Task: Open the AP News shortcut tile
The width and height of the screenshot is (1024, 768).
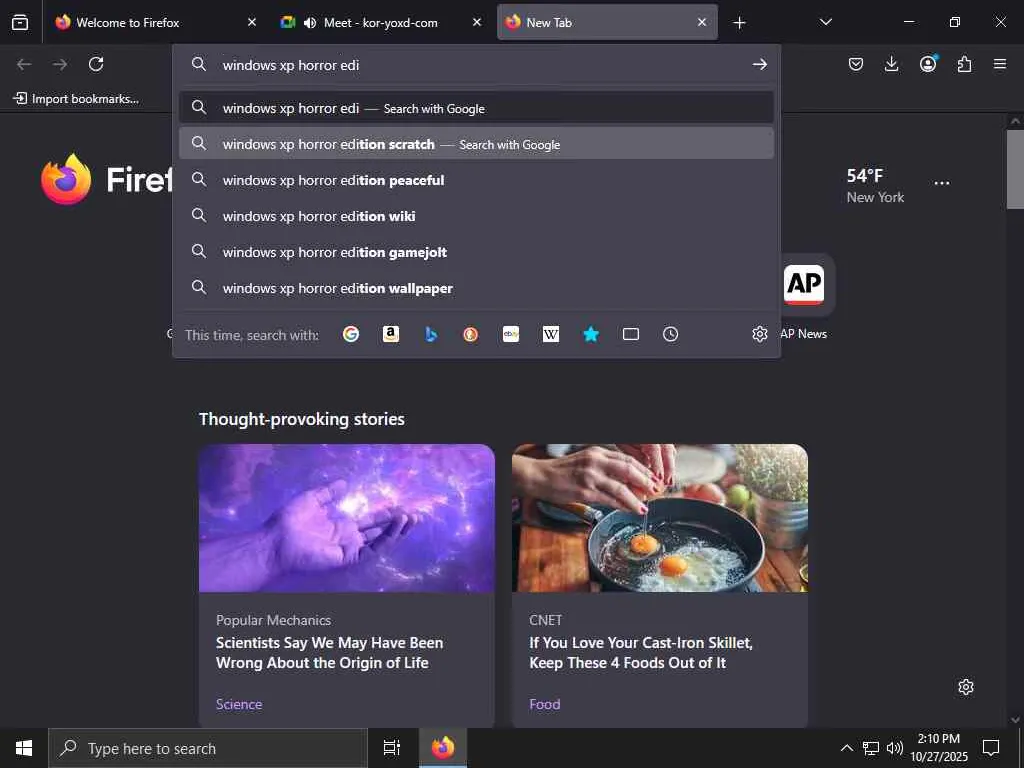Action: pos(804,285)
